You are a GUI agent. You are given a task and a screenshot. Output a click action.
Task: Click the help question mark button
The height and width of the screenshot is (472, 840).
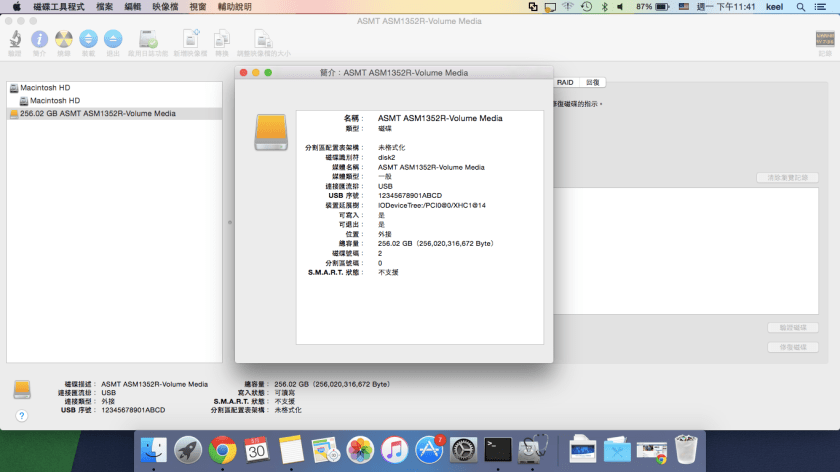(21, 413)
